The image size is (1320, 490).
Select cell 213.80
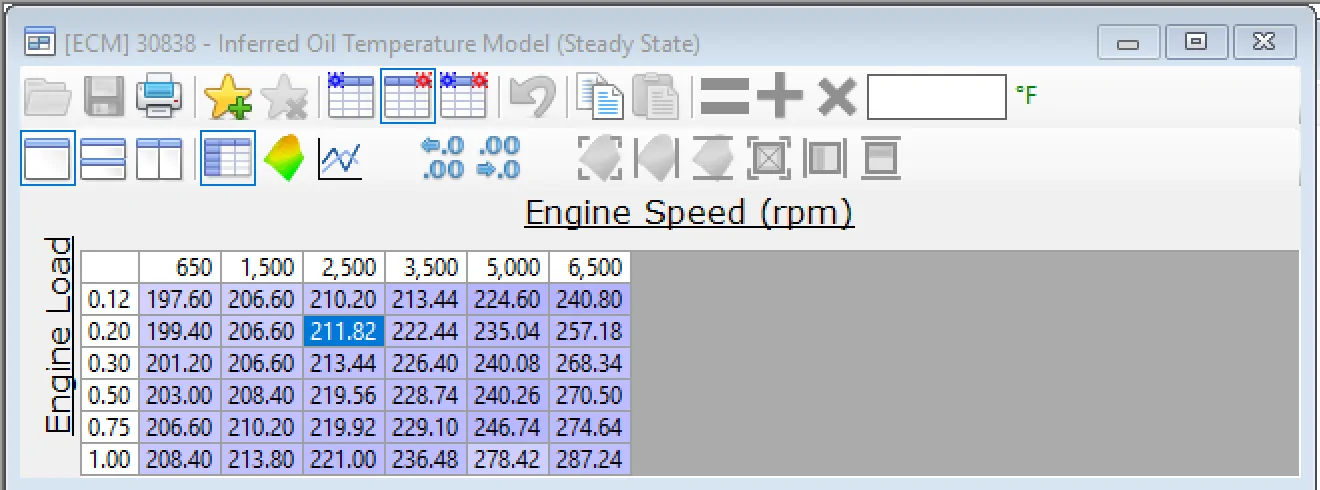coord(262,459)
